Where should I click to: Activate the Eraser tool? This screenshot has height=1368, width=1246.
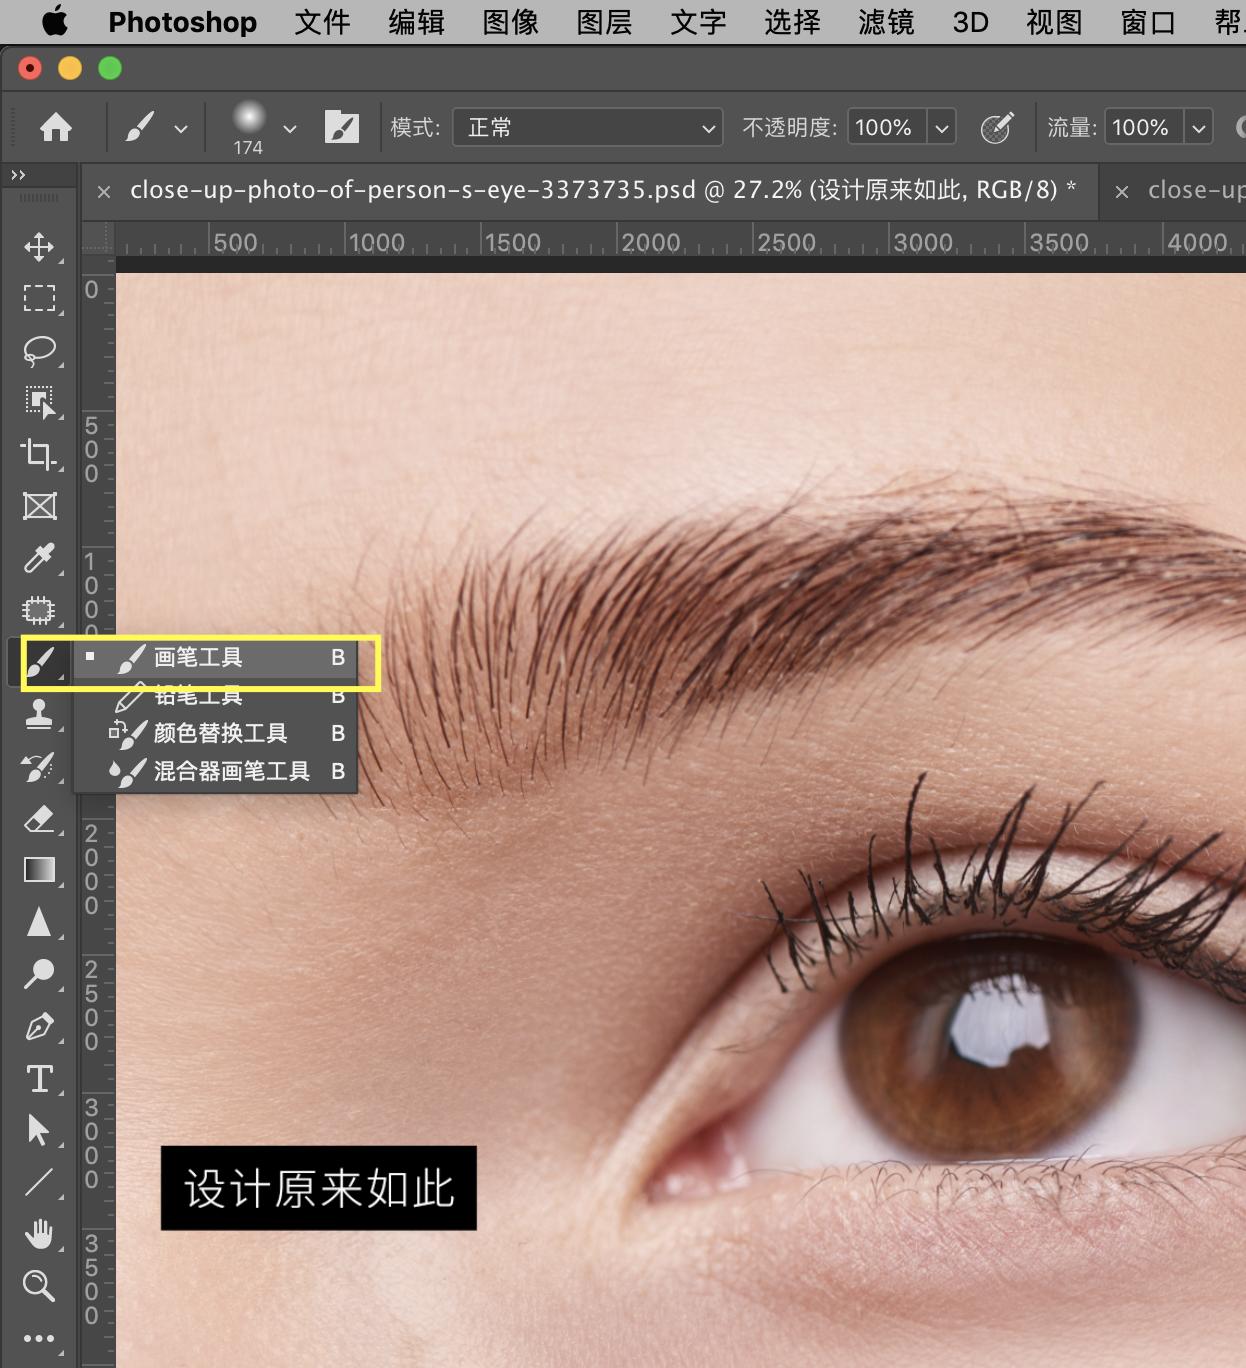[x=39, y=819]
